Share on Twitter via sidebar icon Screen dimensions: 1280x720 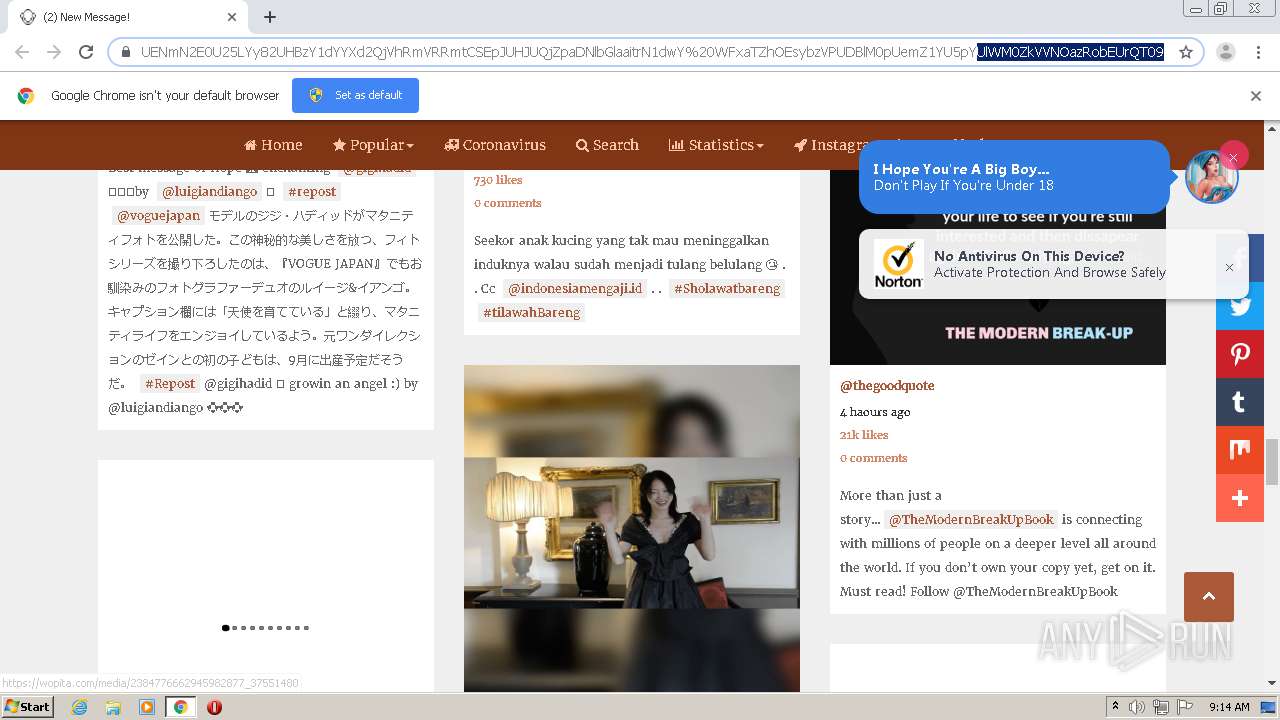tap(1240, 306)
